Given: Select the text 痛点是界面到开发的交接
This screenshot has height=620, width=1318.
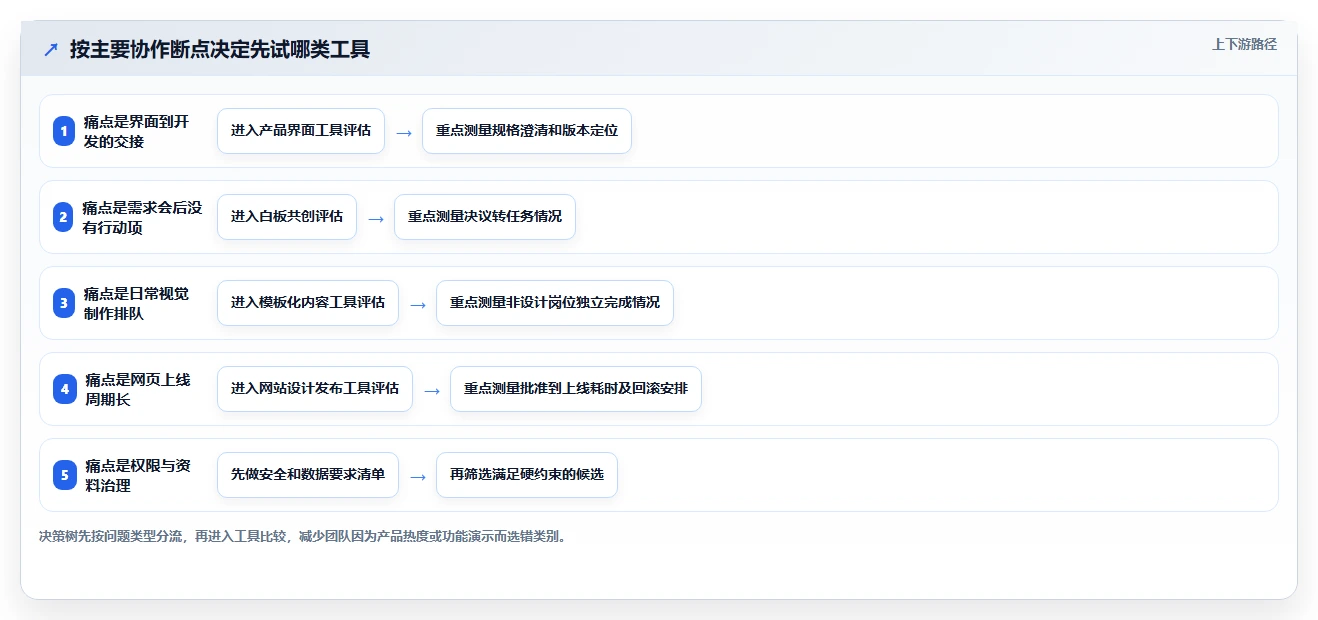Looking at the screenshot, I should point(136,131).
